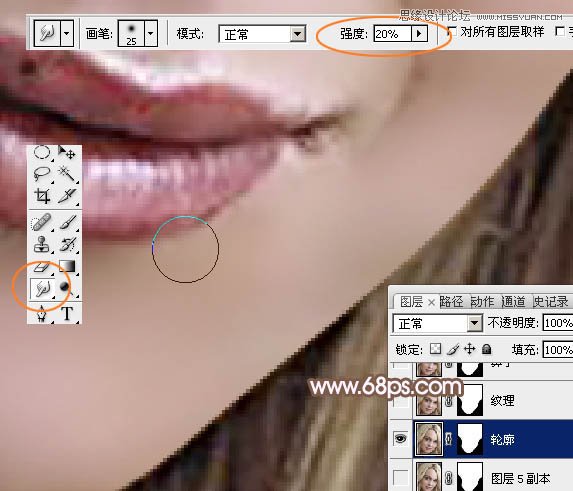Image resolution: width=573 pixels, height=491 pixels.
Task: Lock image pixels brush icon
Action: click(453, 349)
